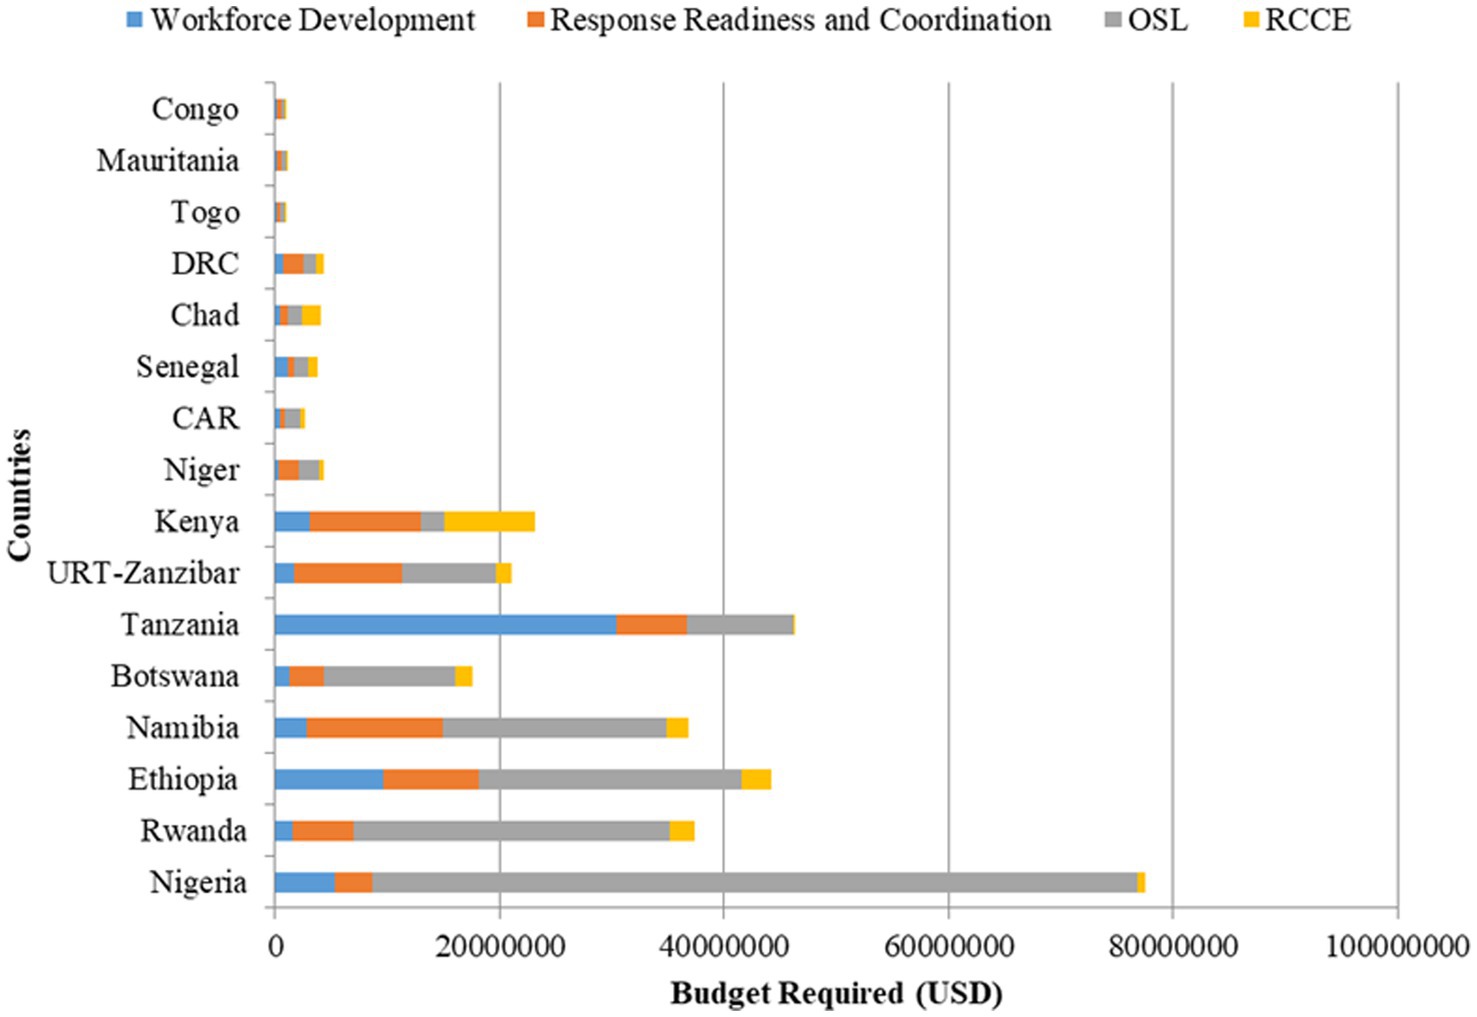Click the 'Tanzania' country label
The height and width of the screenshot is (1017, 1477).
click(x=180, y=625)
